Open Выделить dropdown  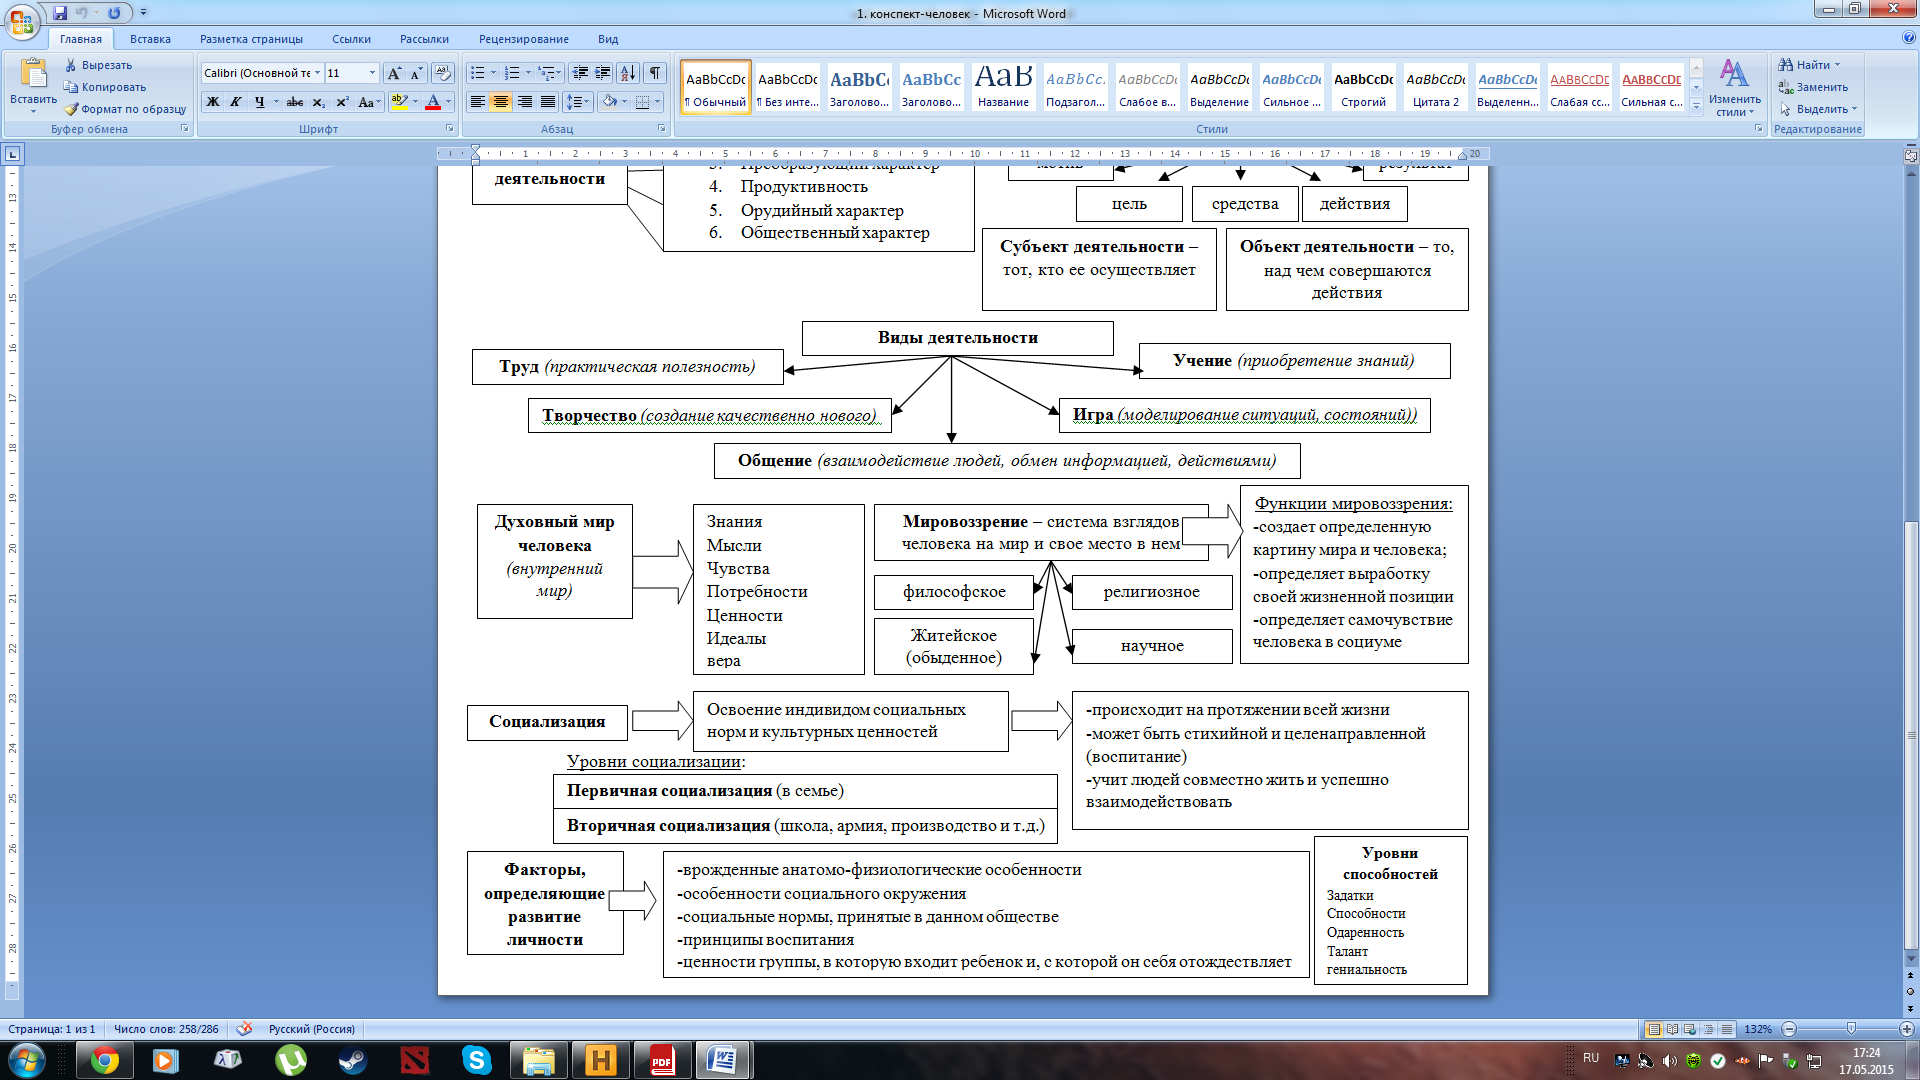1818,109
